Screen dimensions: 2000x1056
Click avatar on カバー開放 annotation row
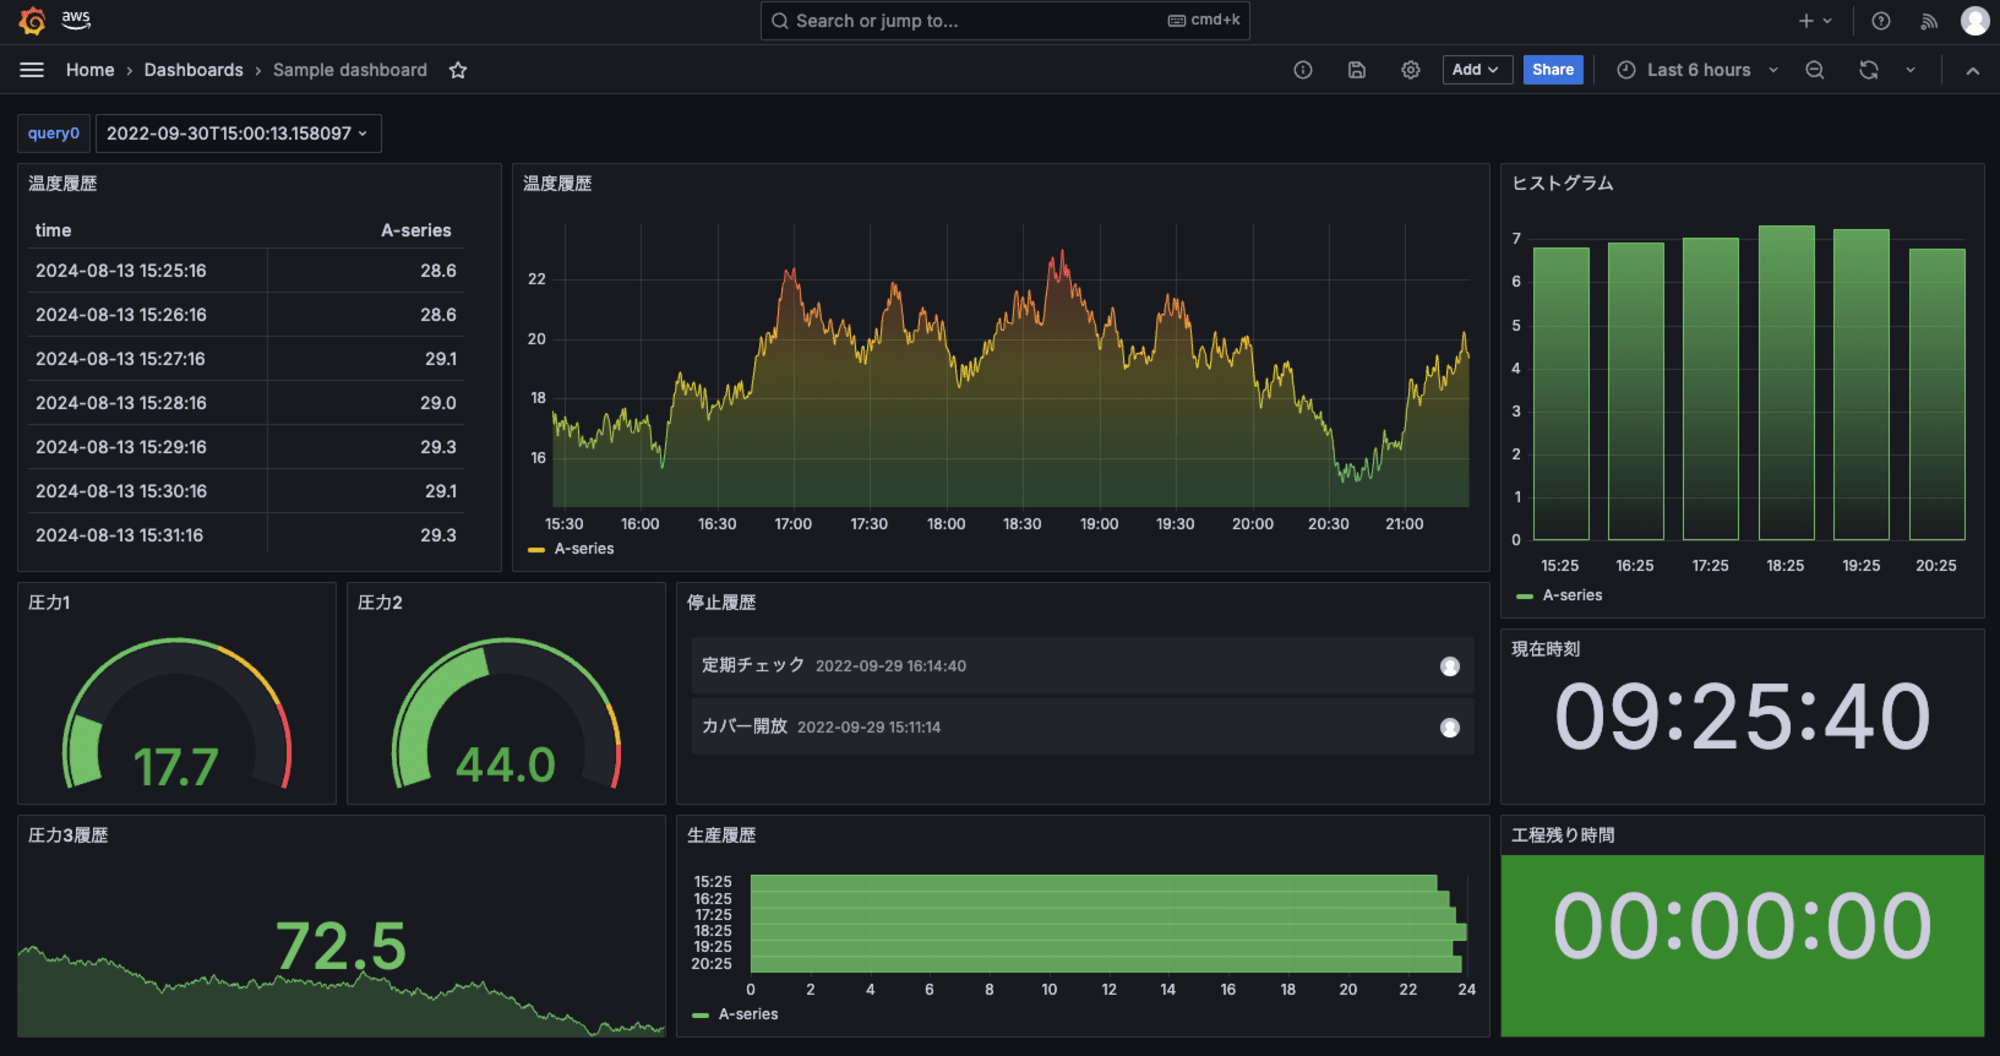point(1450,728)
